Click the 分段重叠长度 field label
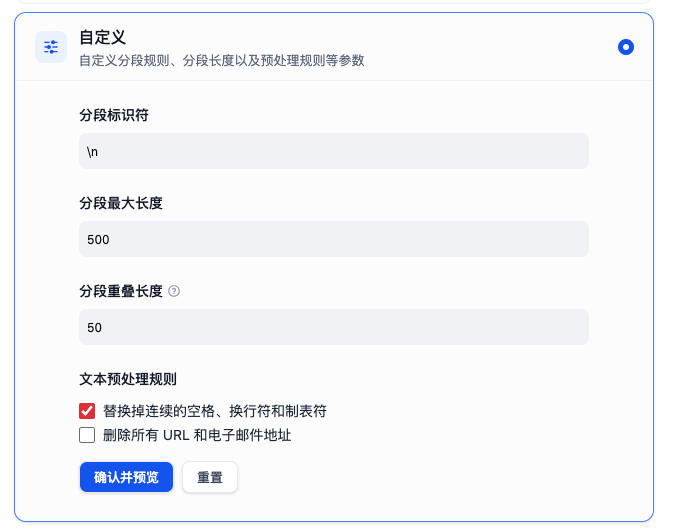The width and height of the screenshot is (680, 529). point(121,291)
